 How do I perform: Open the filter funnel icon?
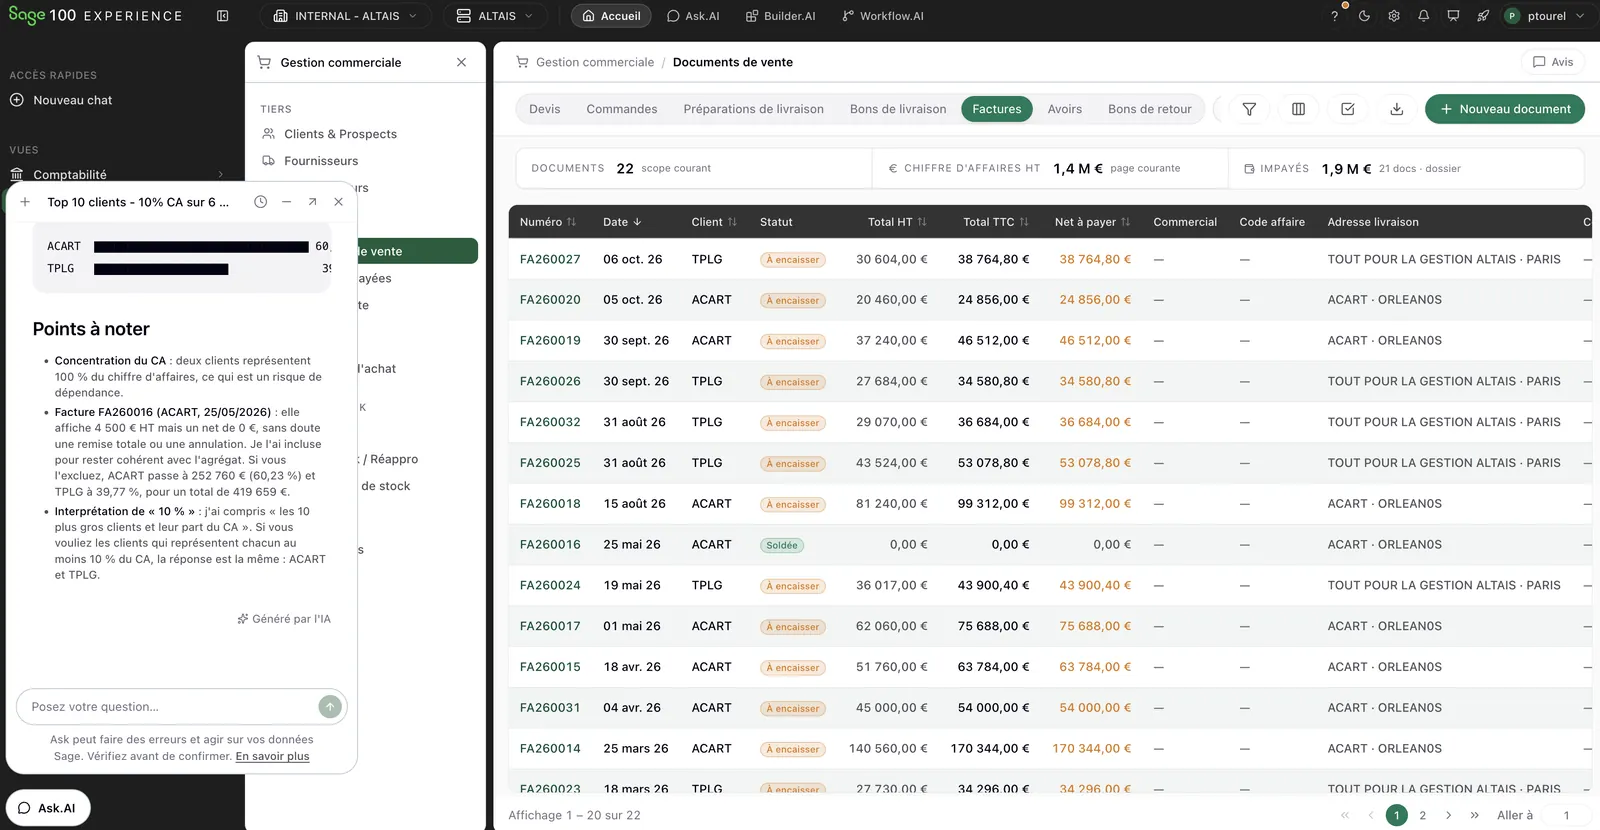[1249, 109]
